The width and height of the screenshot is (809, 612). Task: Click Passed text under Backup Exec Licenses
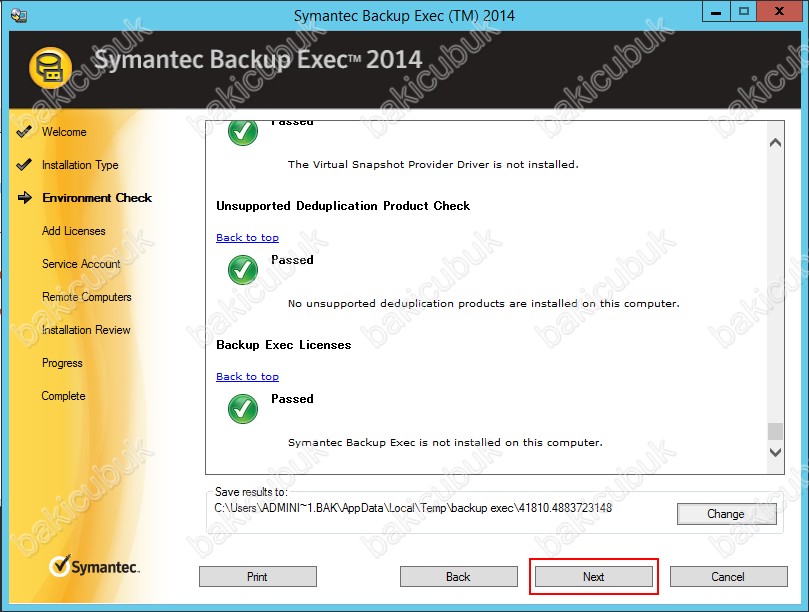click(293, 399)
